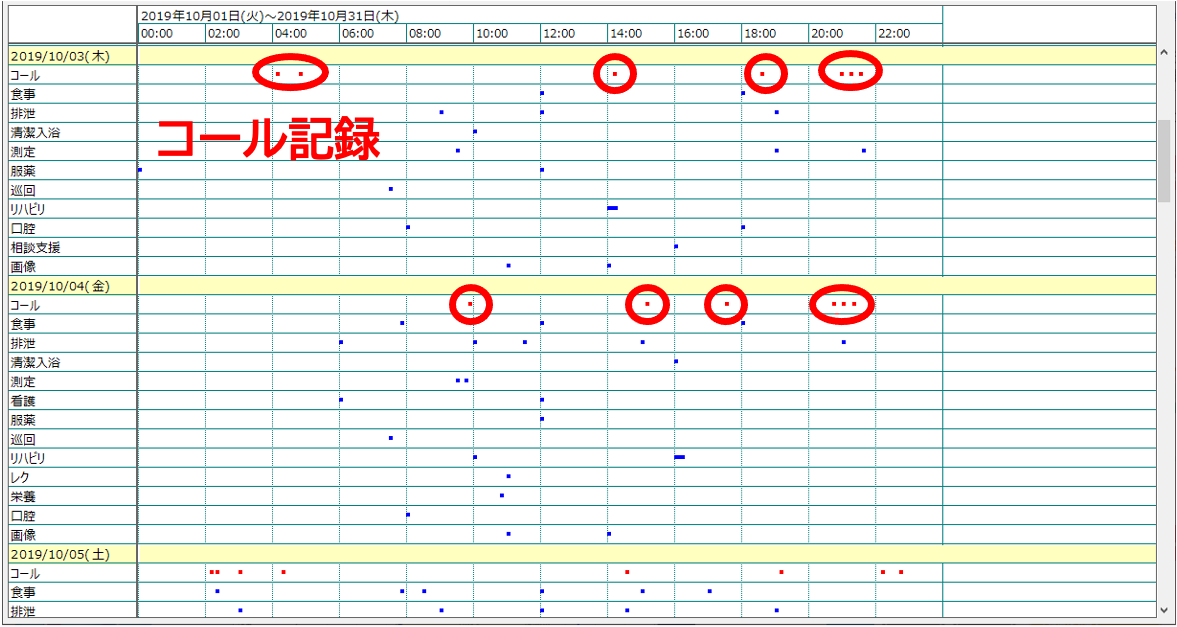Image resolution: width=1177 pixels, height=627 pixels.
Task: Click the scrollbar down arrow
Action: pos(1164,609)
